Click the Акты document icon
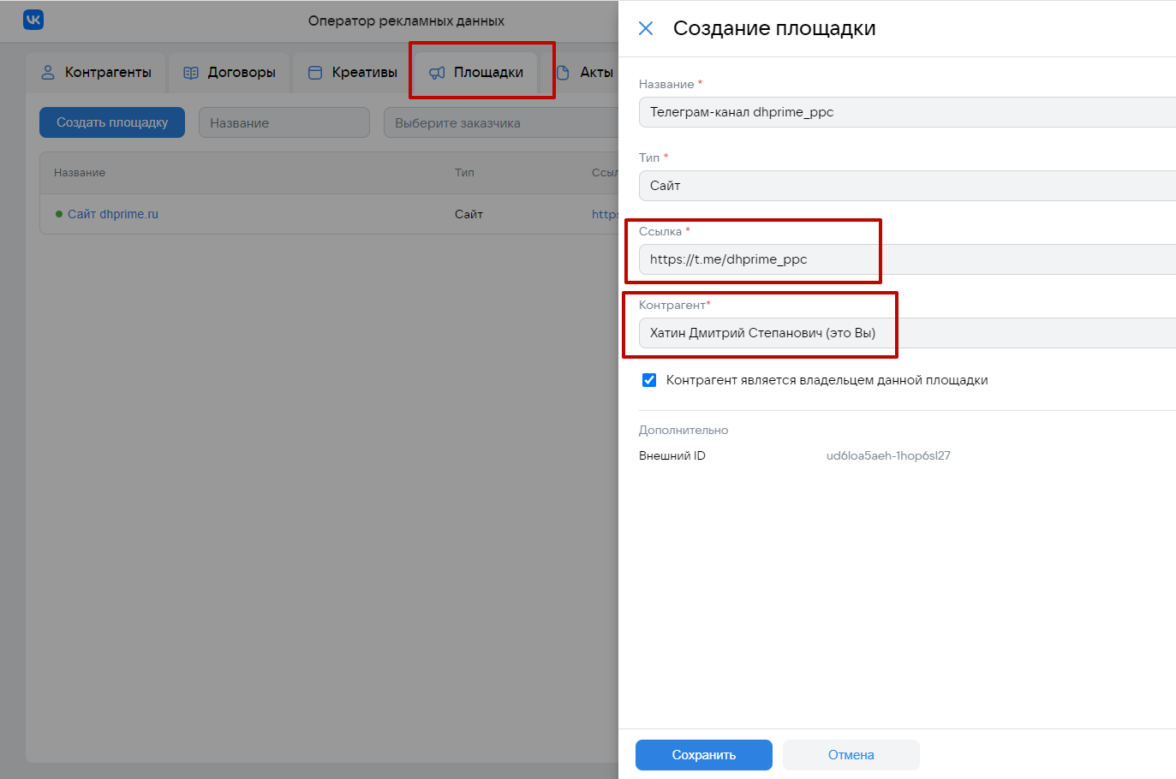1176x779 pixels. 563,73
